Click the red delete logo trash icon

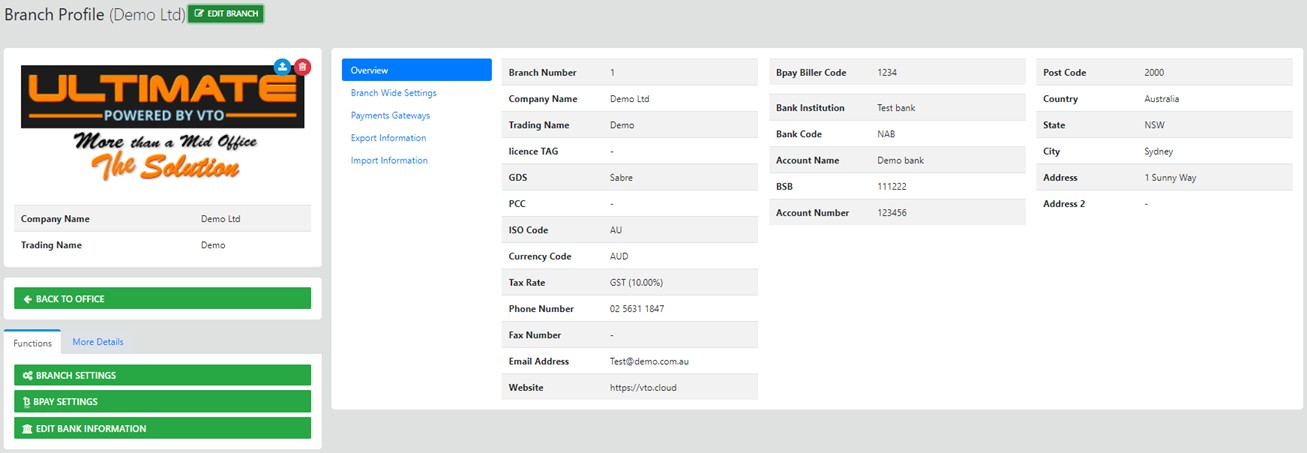pos(302,67)
